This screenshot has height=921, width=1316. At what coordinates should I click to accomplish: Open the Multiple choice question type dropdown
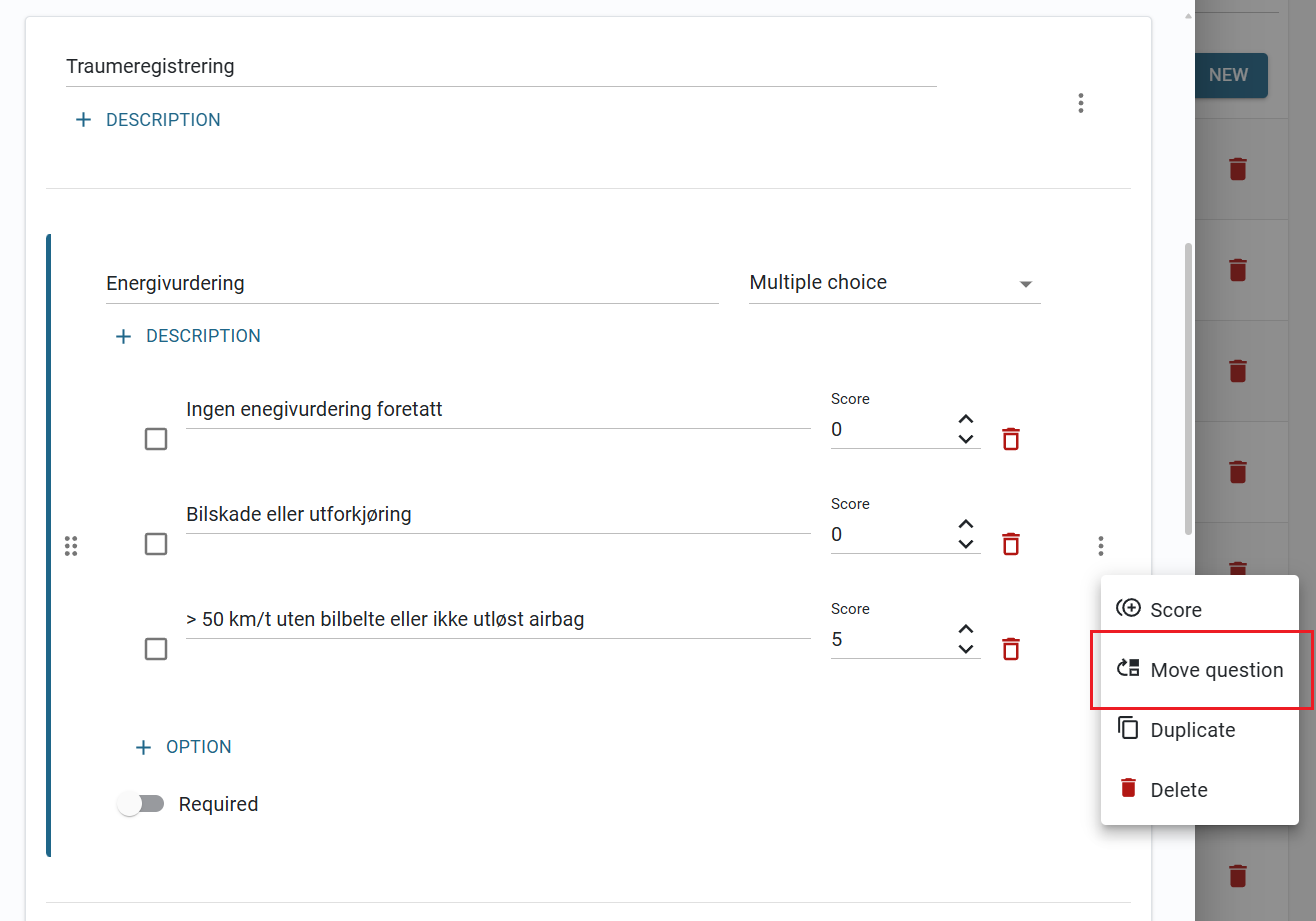tap(895, 283)
